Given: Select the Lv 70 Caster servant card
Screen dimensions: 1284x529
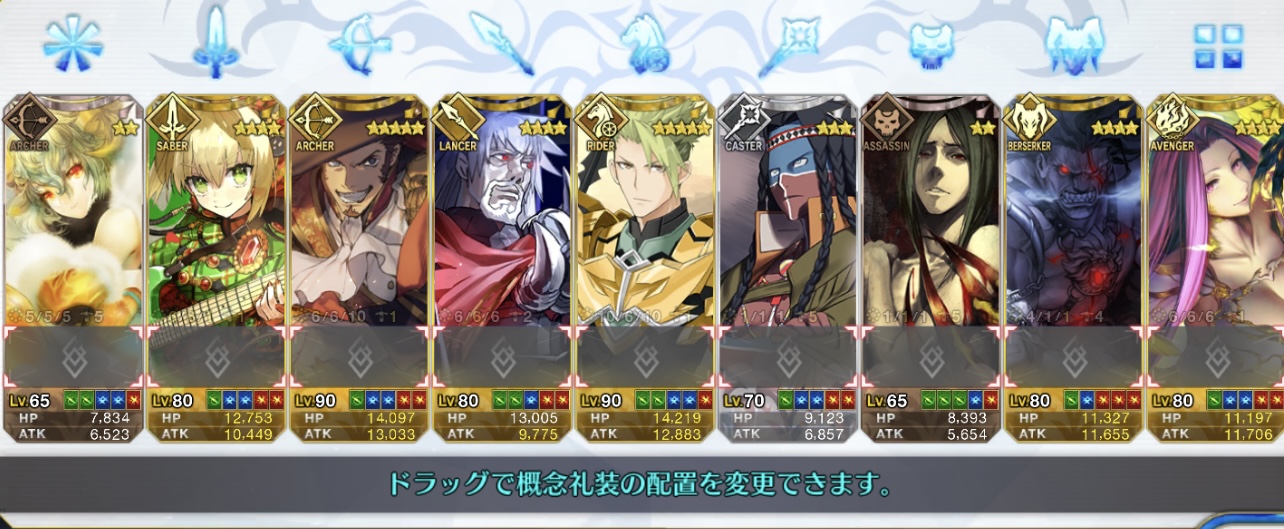Looking at the screenshot, I should pos(787,268).
